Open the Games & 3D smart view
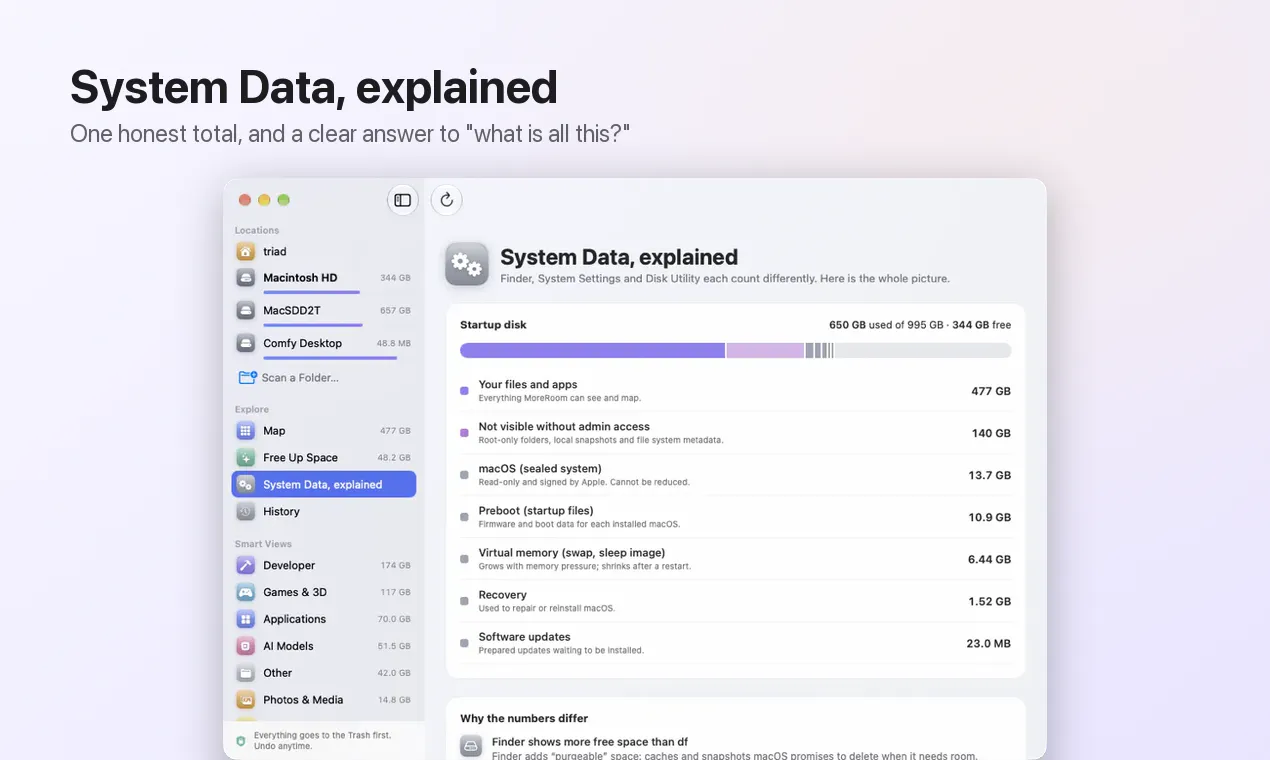1270x760 pixels. 324,593
